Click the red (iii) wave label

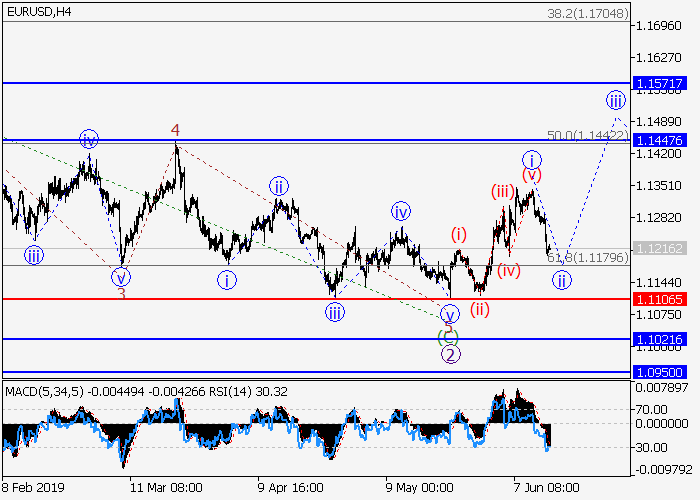(502, 191)
